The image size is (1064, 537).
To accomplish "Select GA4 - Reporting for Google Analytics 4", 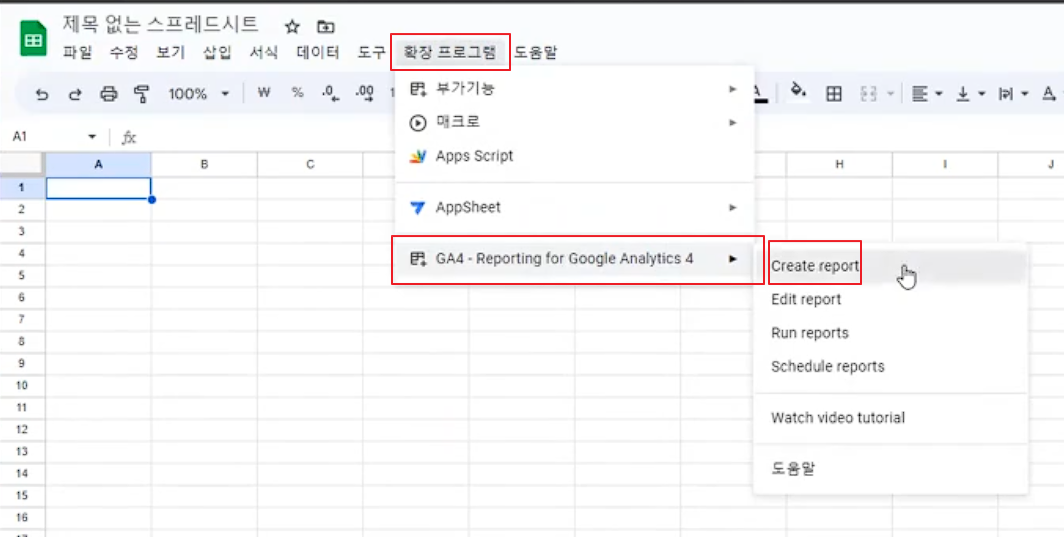I will click(x=574, y=259).
